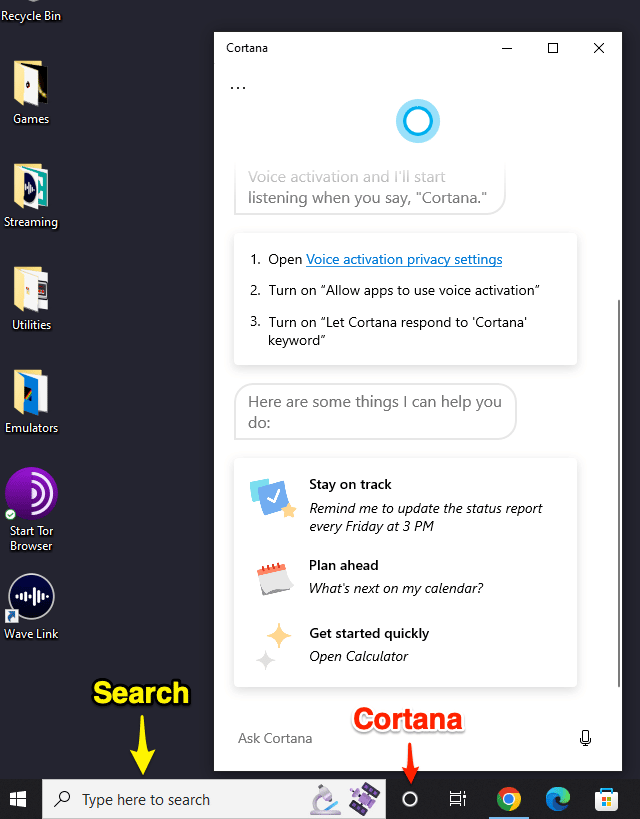Select the Games desktop folder
The width and height of the screenshot is (640, 819).
31,92
